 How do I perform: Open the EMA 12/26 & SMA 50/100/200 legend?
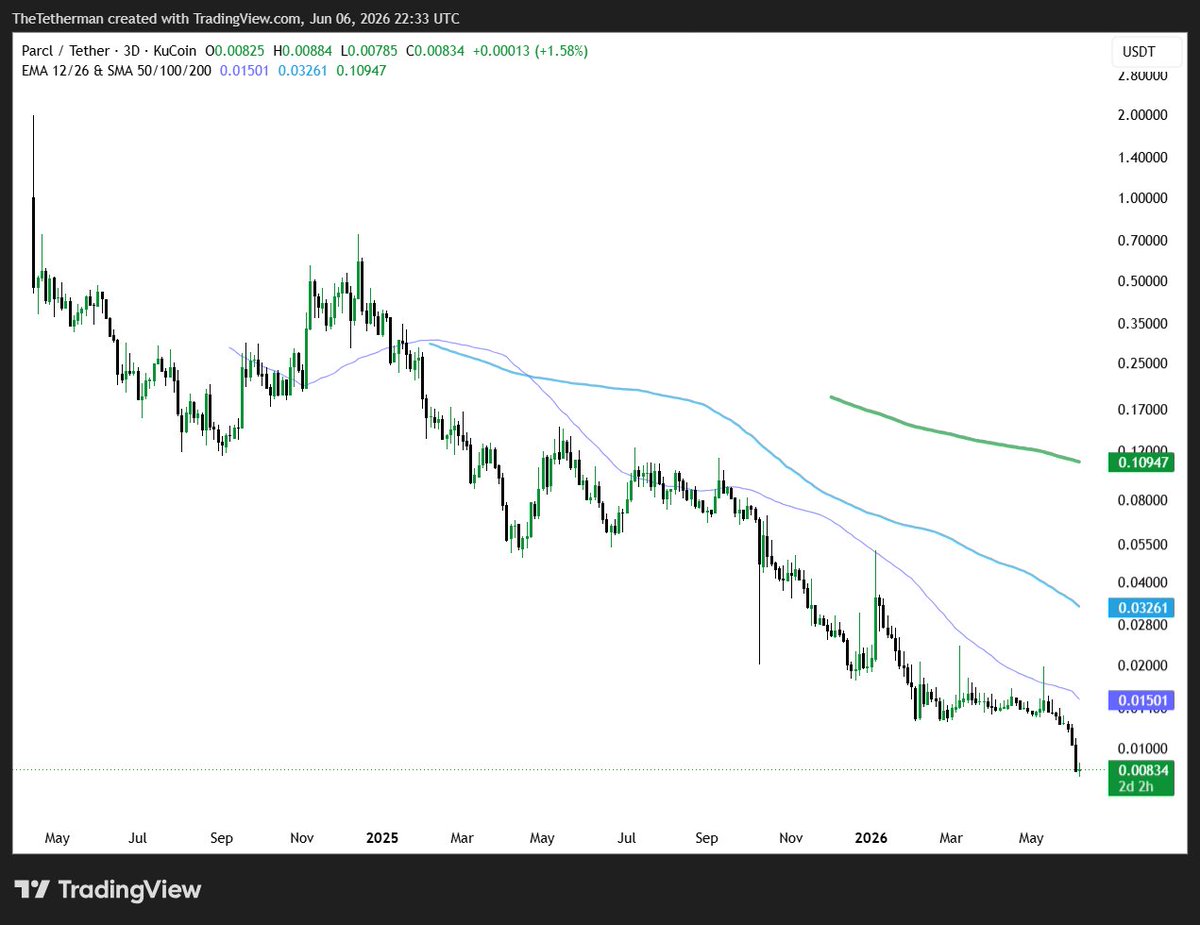point(116,70)
